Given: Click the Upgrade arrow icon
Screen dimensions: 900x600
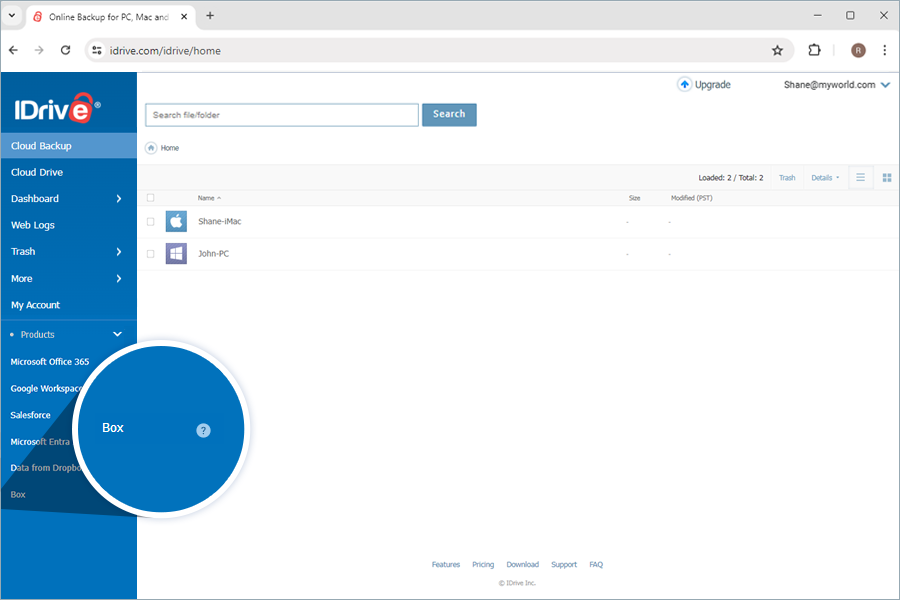Looking at the screenshot, I should pos(684,84).
